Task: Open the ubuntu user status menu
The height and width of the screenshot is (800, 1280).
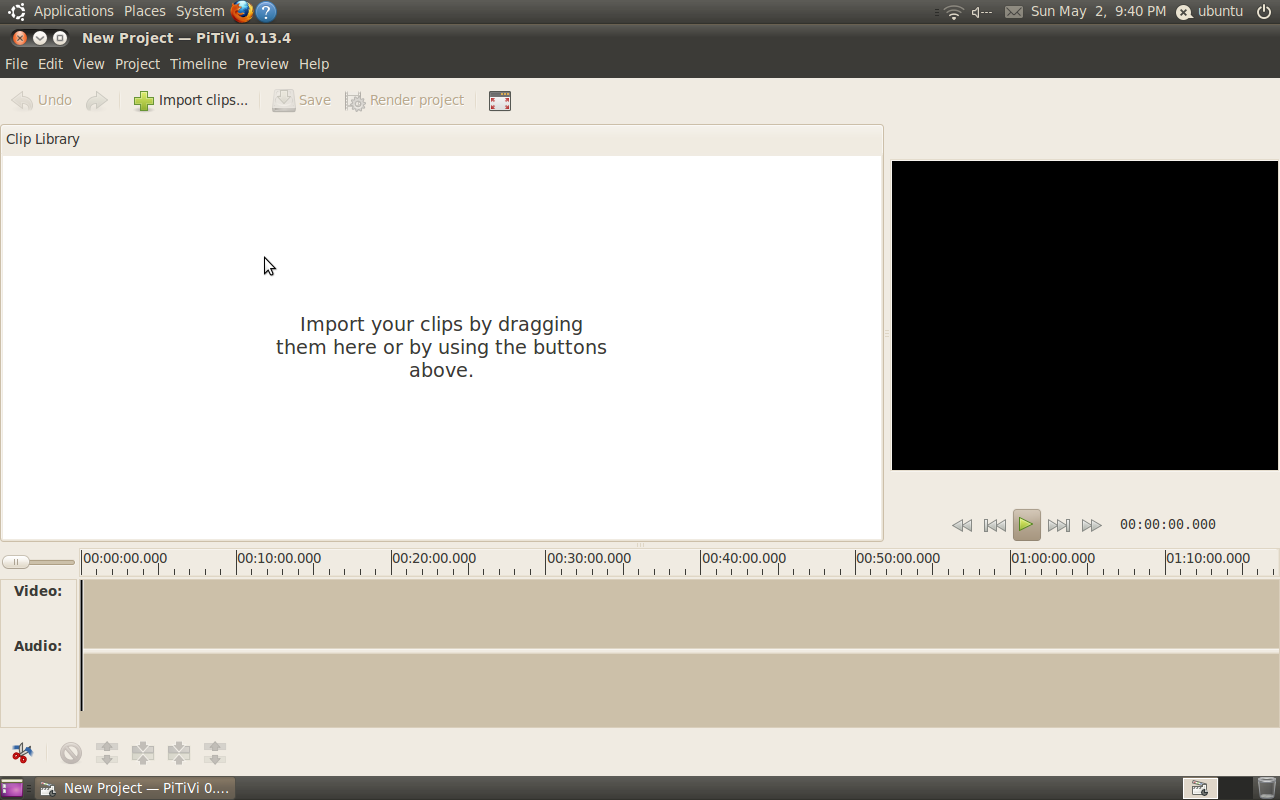Action: 1209,11
